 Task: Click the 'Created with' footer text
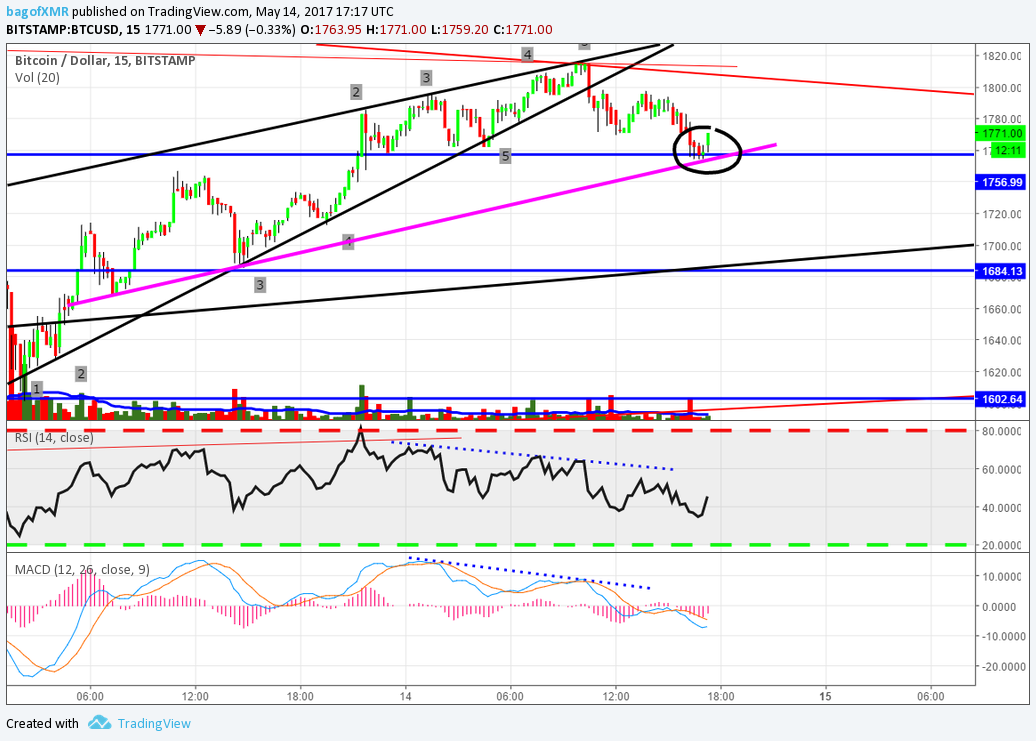(x=42, y=723)
